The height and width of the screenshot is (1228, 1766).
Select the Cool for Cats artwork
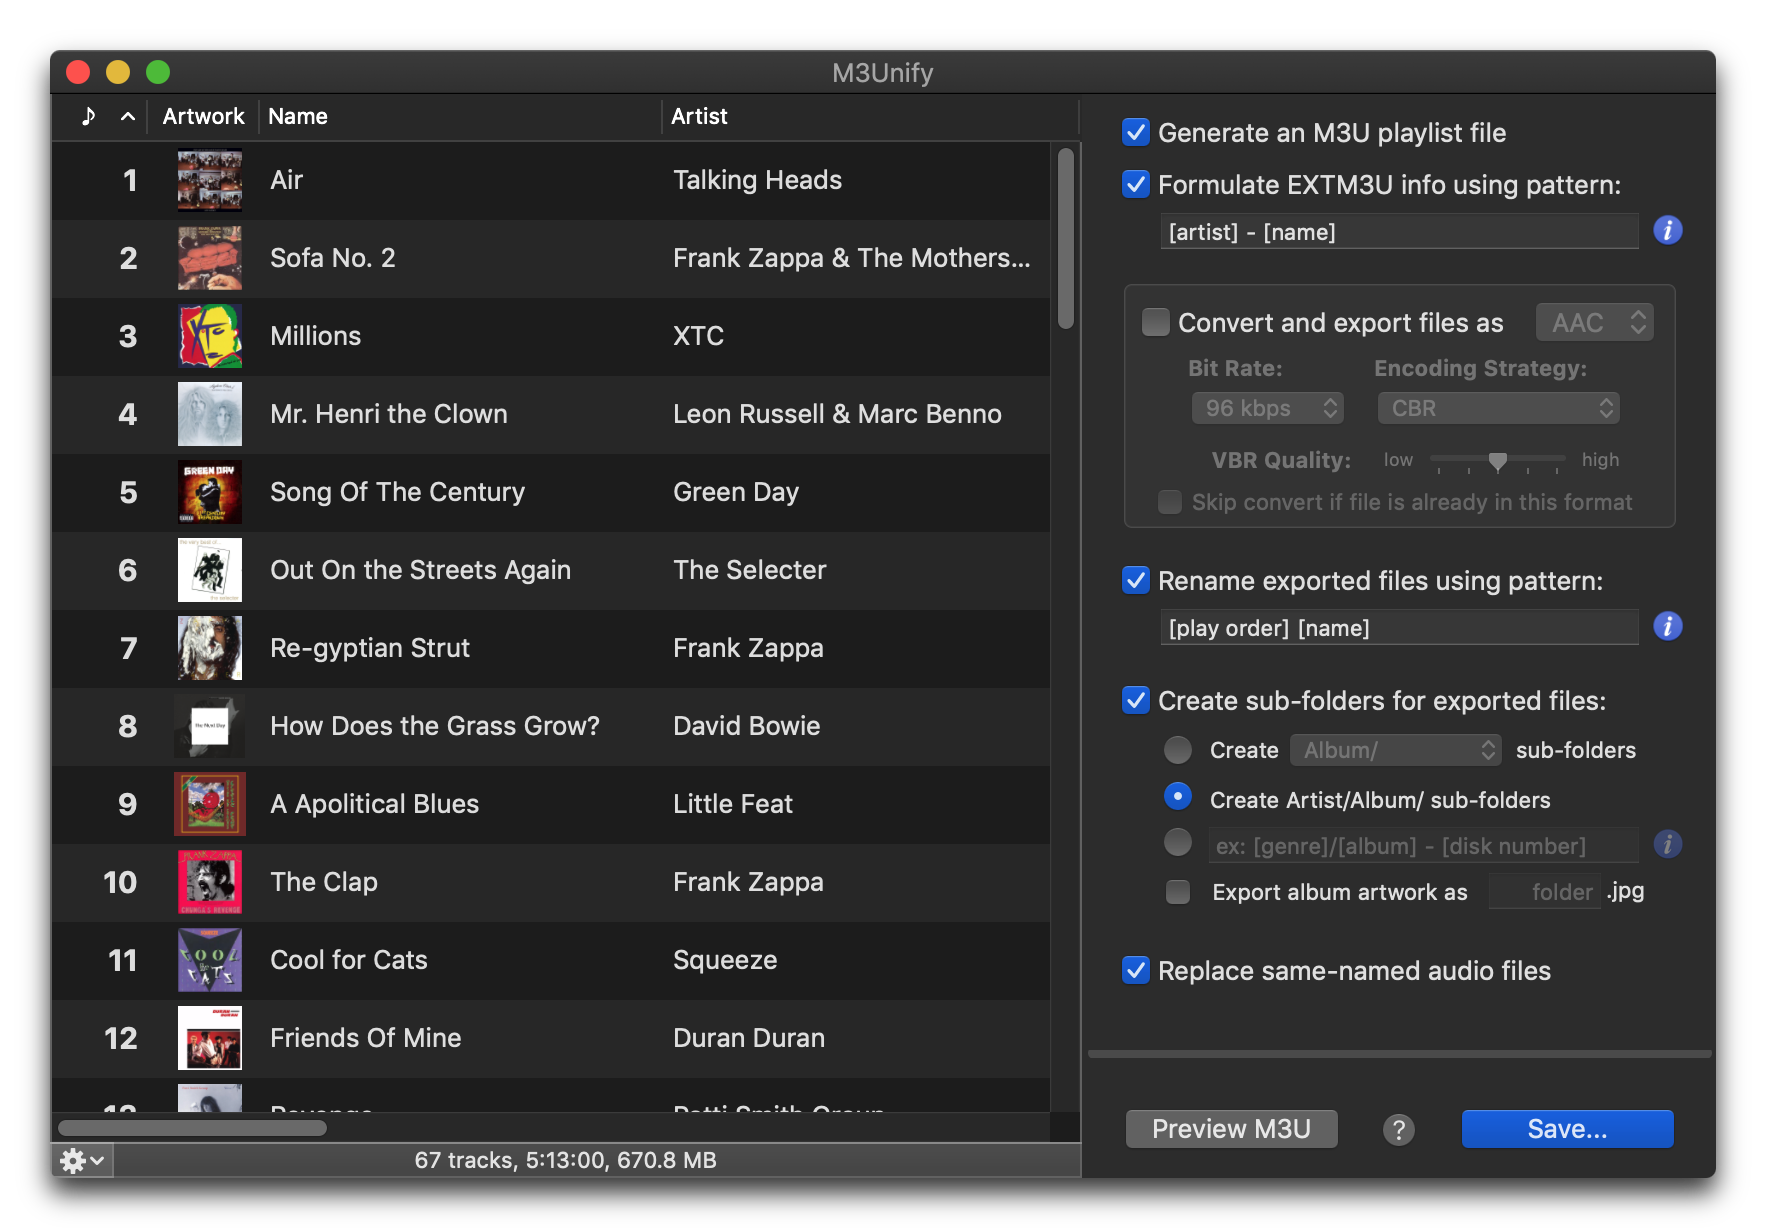tap(210, 960)
